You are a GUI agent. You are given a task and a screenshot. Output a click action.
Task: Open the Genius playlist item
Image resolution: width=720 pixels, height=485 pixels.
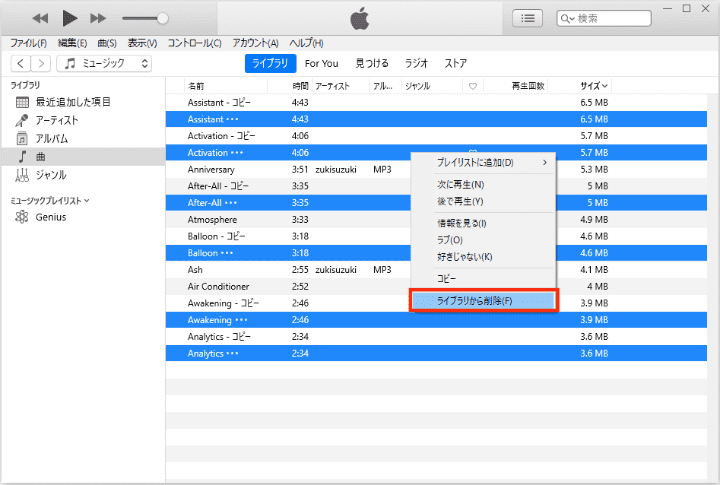point(83,217)
